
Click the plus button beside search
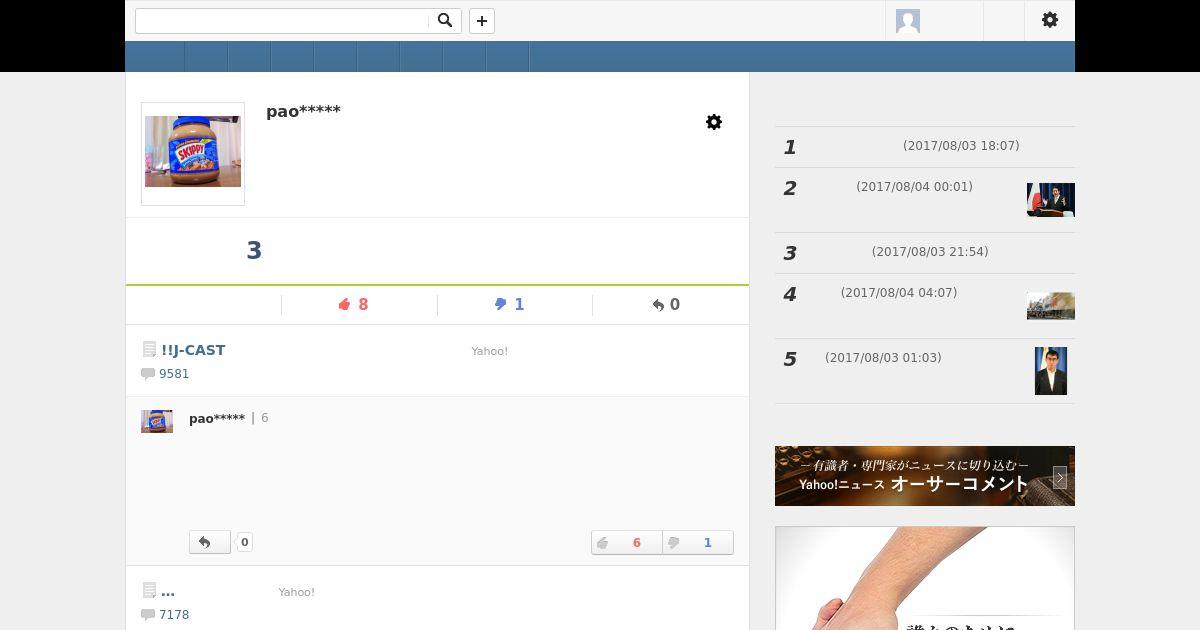coord(482,21)
